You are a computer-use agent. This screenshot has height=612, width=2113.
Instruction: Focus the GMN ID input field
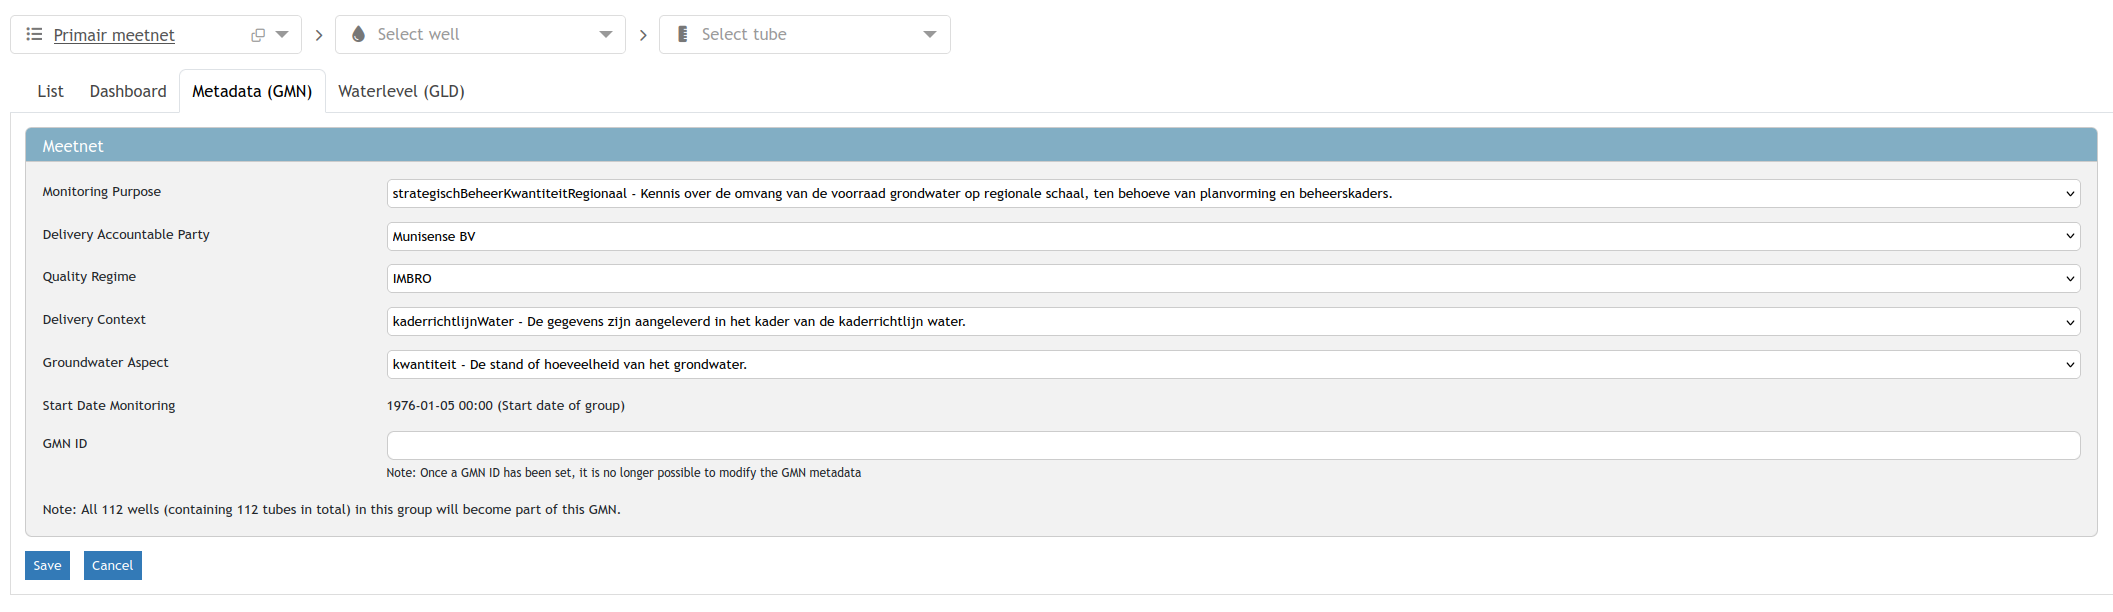point(1232,445)
